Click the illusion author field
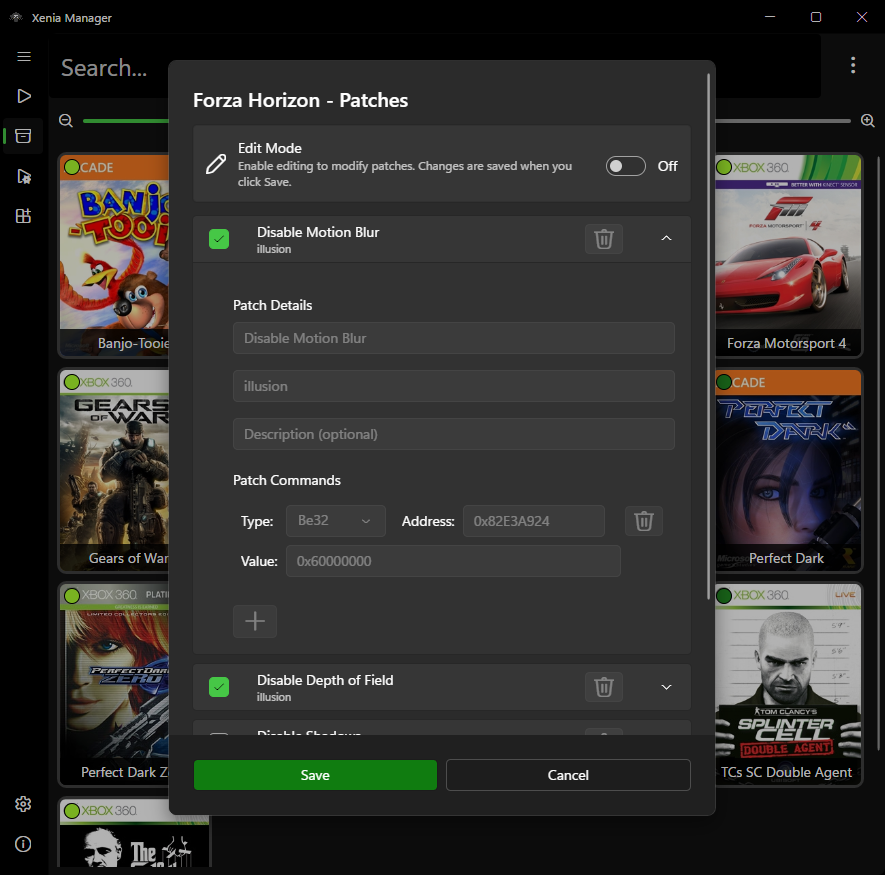The image size is (885, 875). point(454,386)
